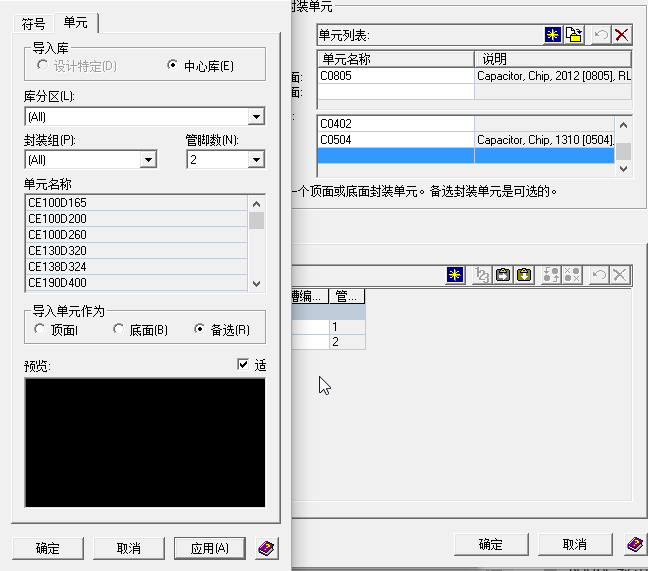Click the C0805 cell name cell

pos(396,76)
